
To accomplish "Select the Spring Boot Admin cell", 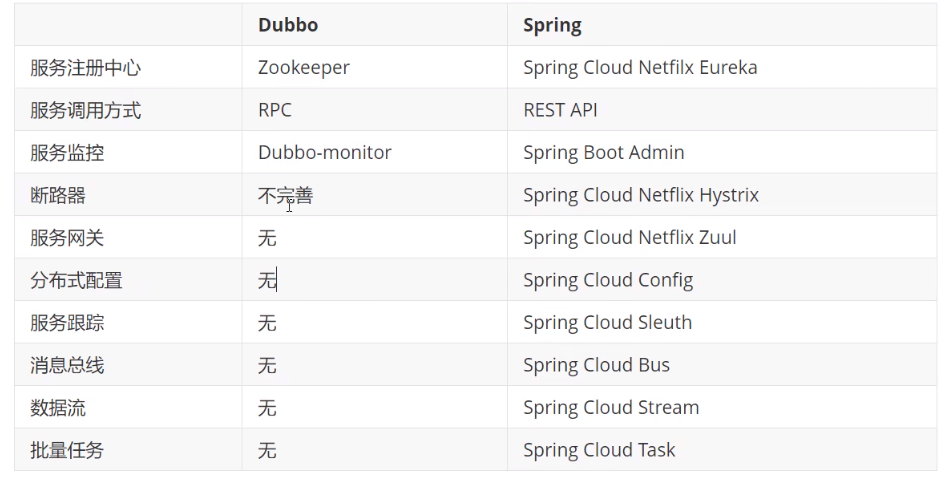I will pyautogui.click(x=603, y=153).
